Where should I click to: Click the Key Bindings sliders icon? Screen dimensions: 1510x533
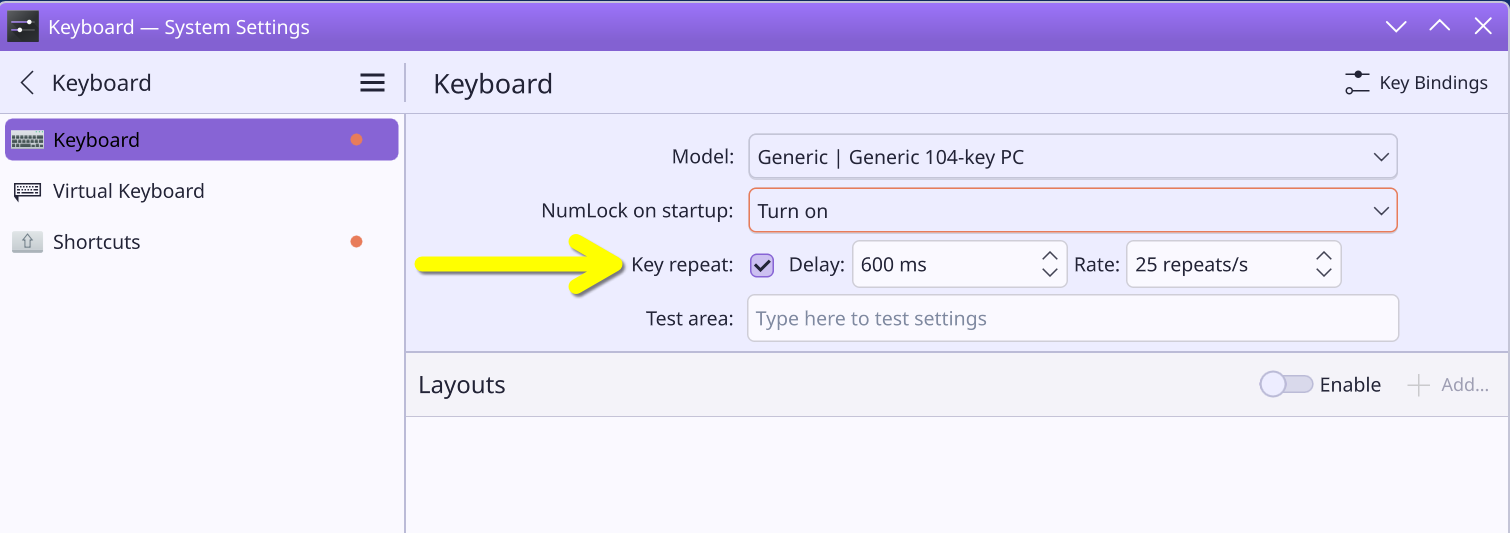[1356, 83]
